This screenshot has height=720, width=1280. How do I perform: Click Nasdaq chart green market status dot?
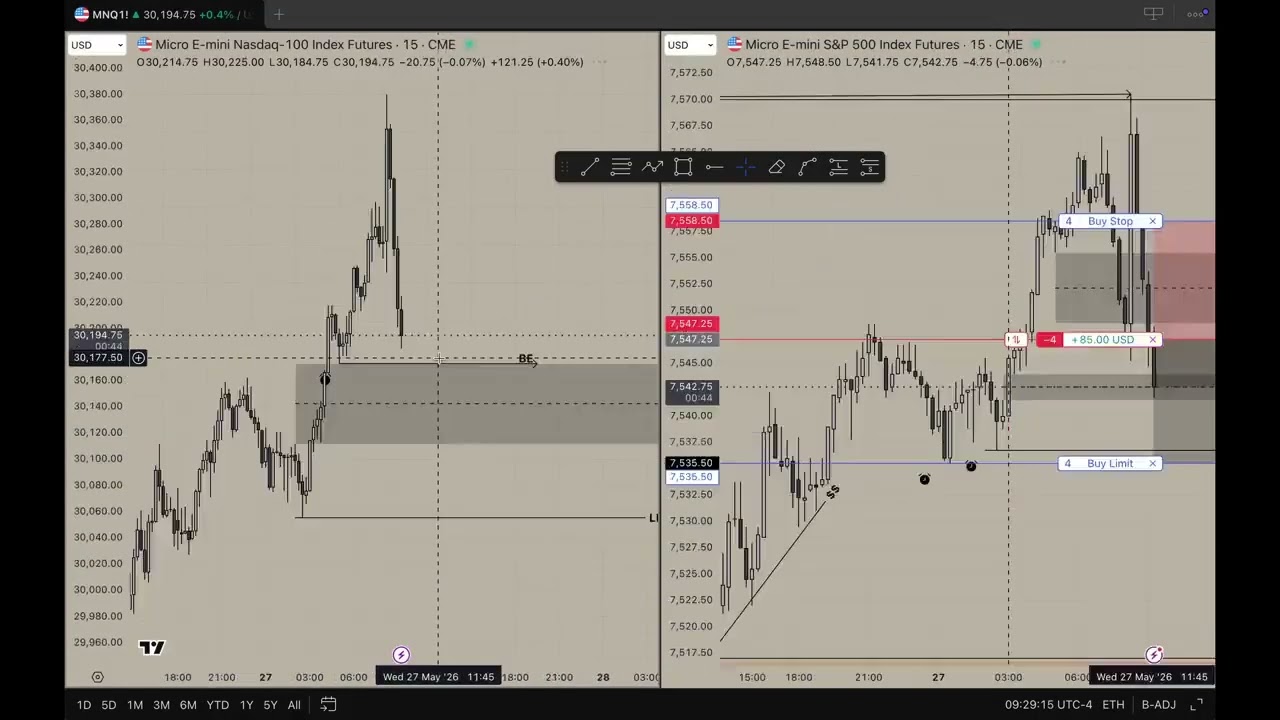(469, 45)
